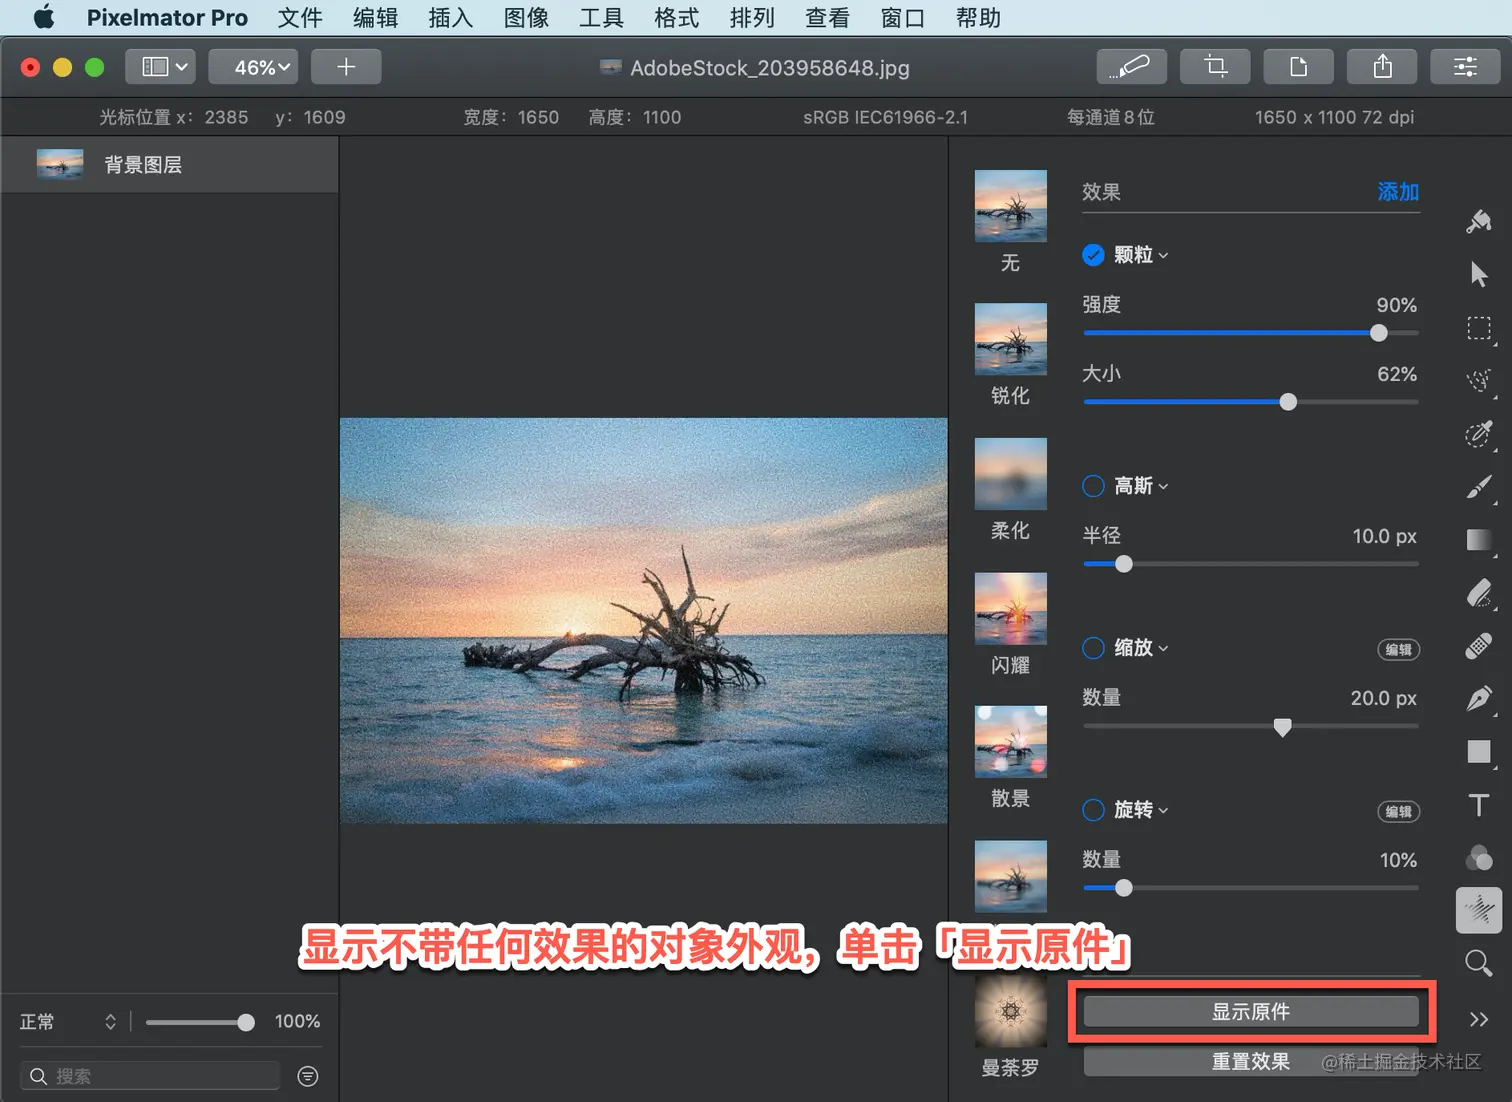Click the 半径 slider handle
Viewport: 1512px width, 1102px height.
(x=1124, y=564)
